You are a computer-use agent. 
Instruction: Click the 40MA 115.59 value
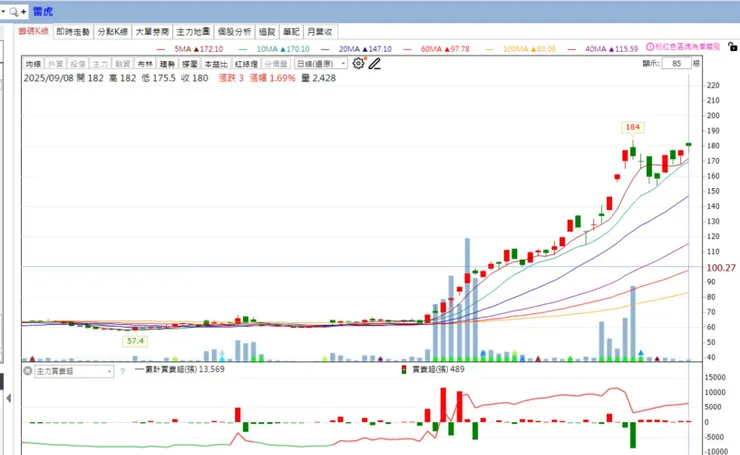pos(612,49)
